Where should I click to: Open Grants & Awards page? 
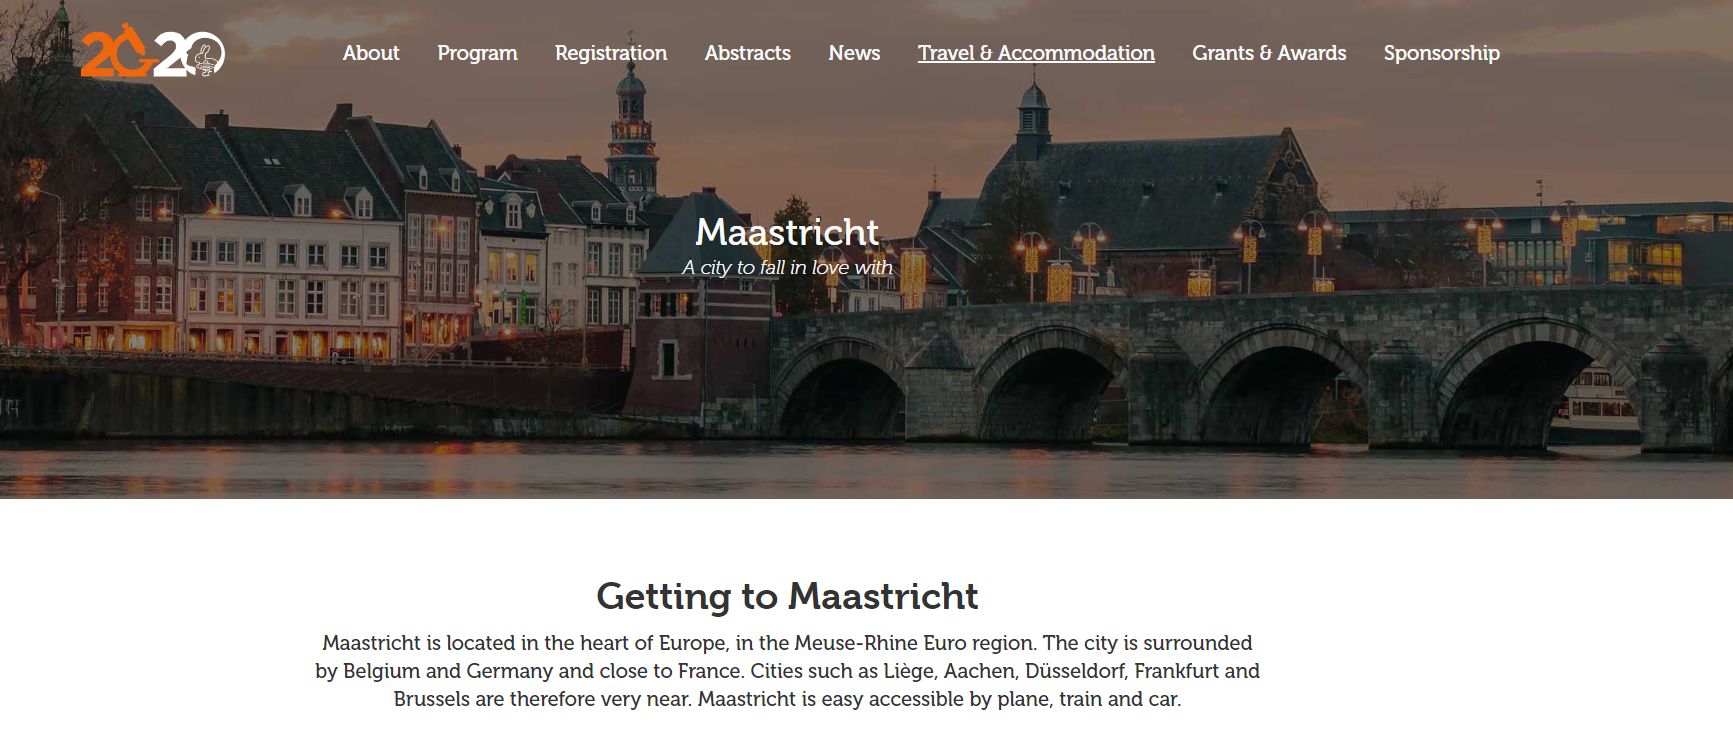point(1269,53)
